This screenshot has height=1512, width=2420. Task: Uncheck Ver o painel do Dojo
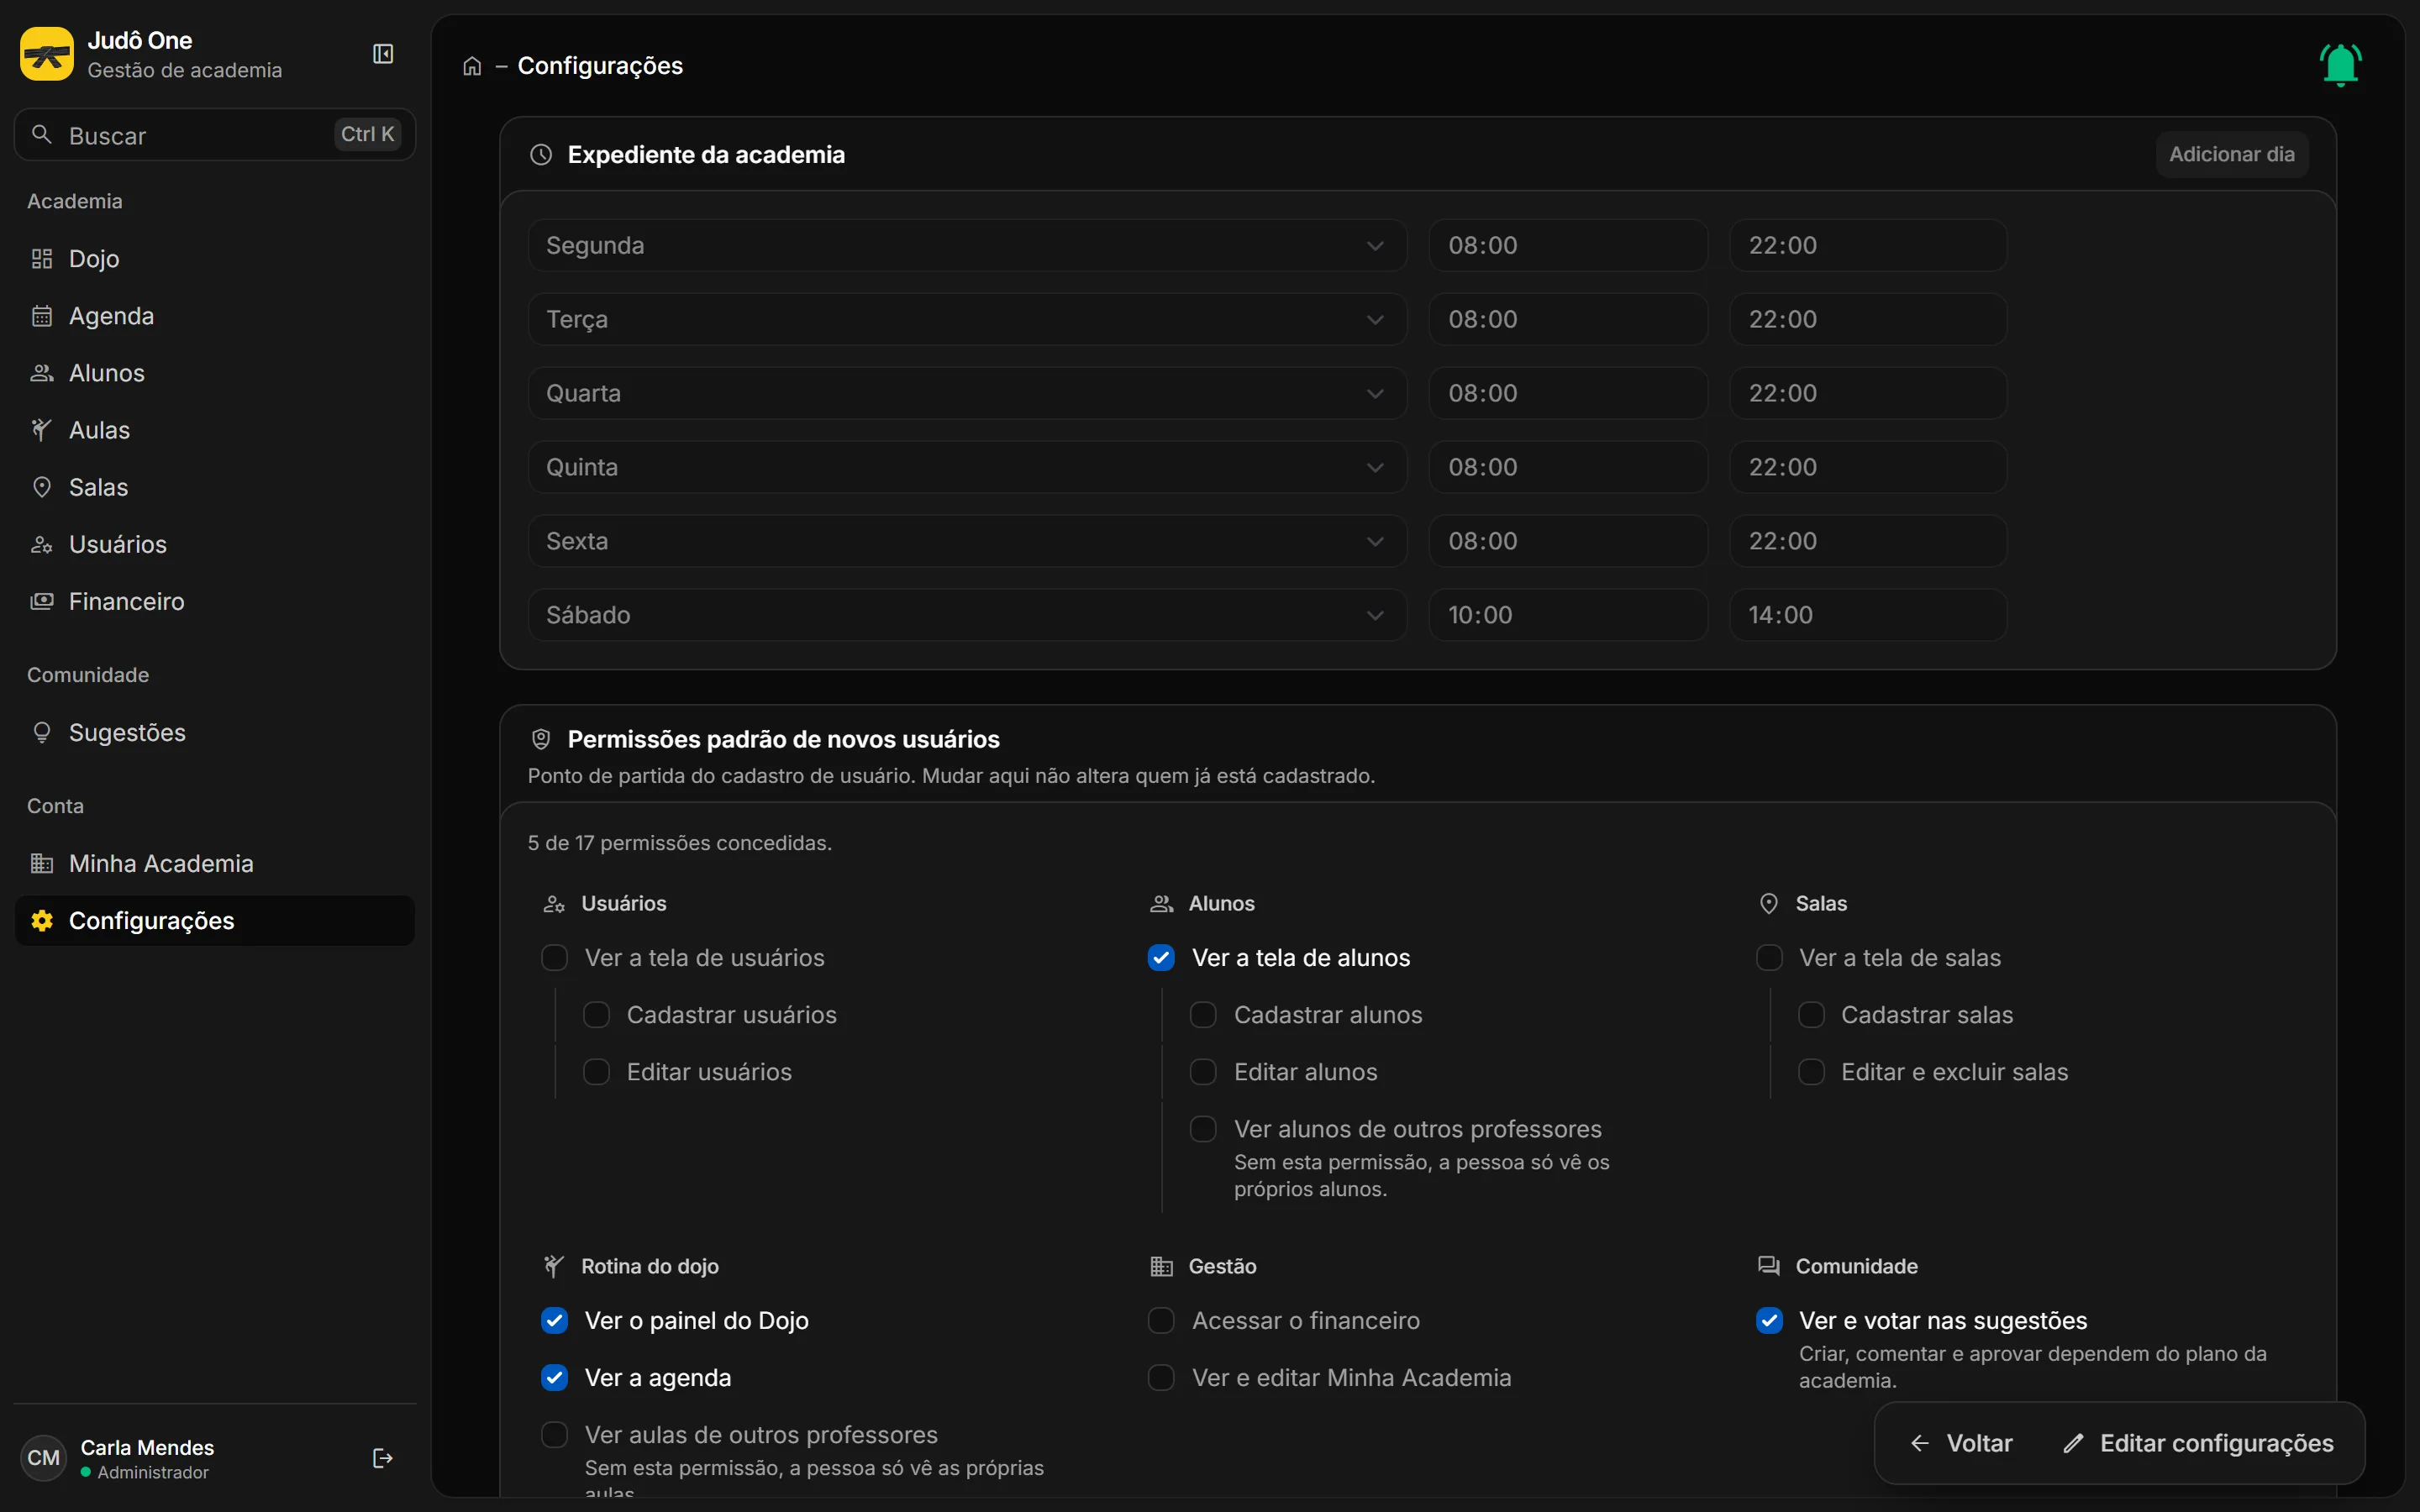[x=554, y=1321]
